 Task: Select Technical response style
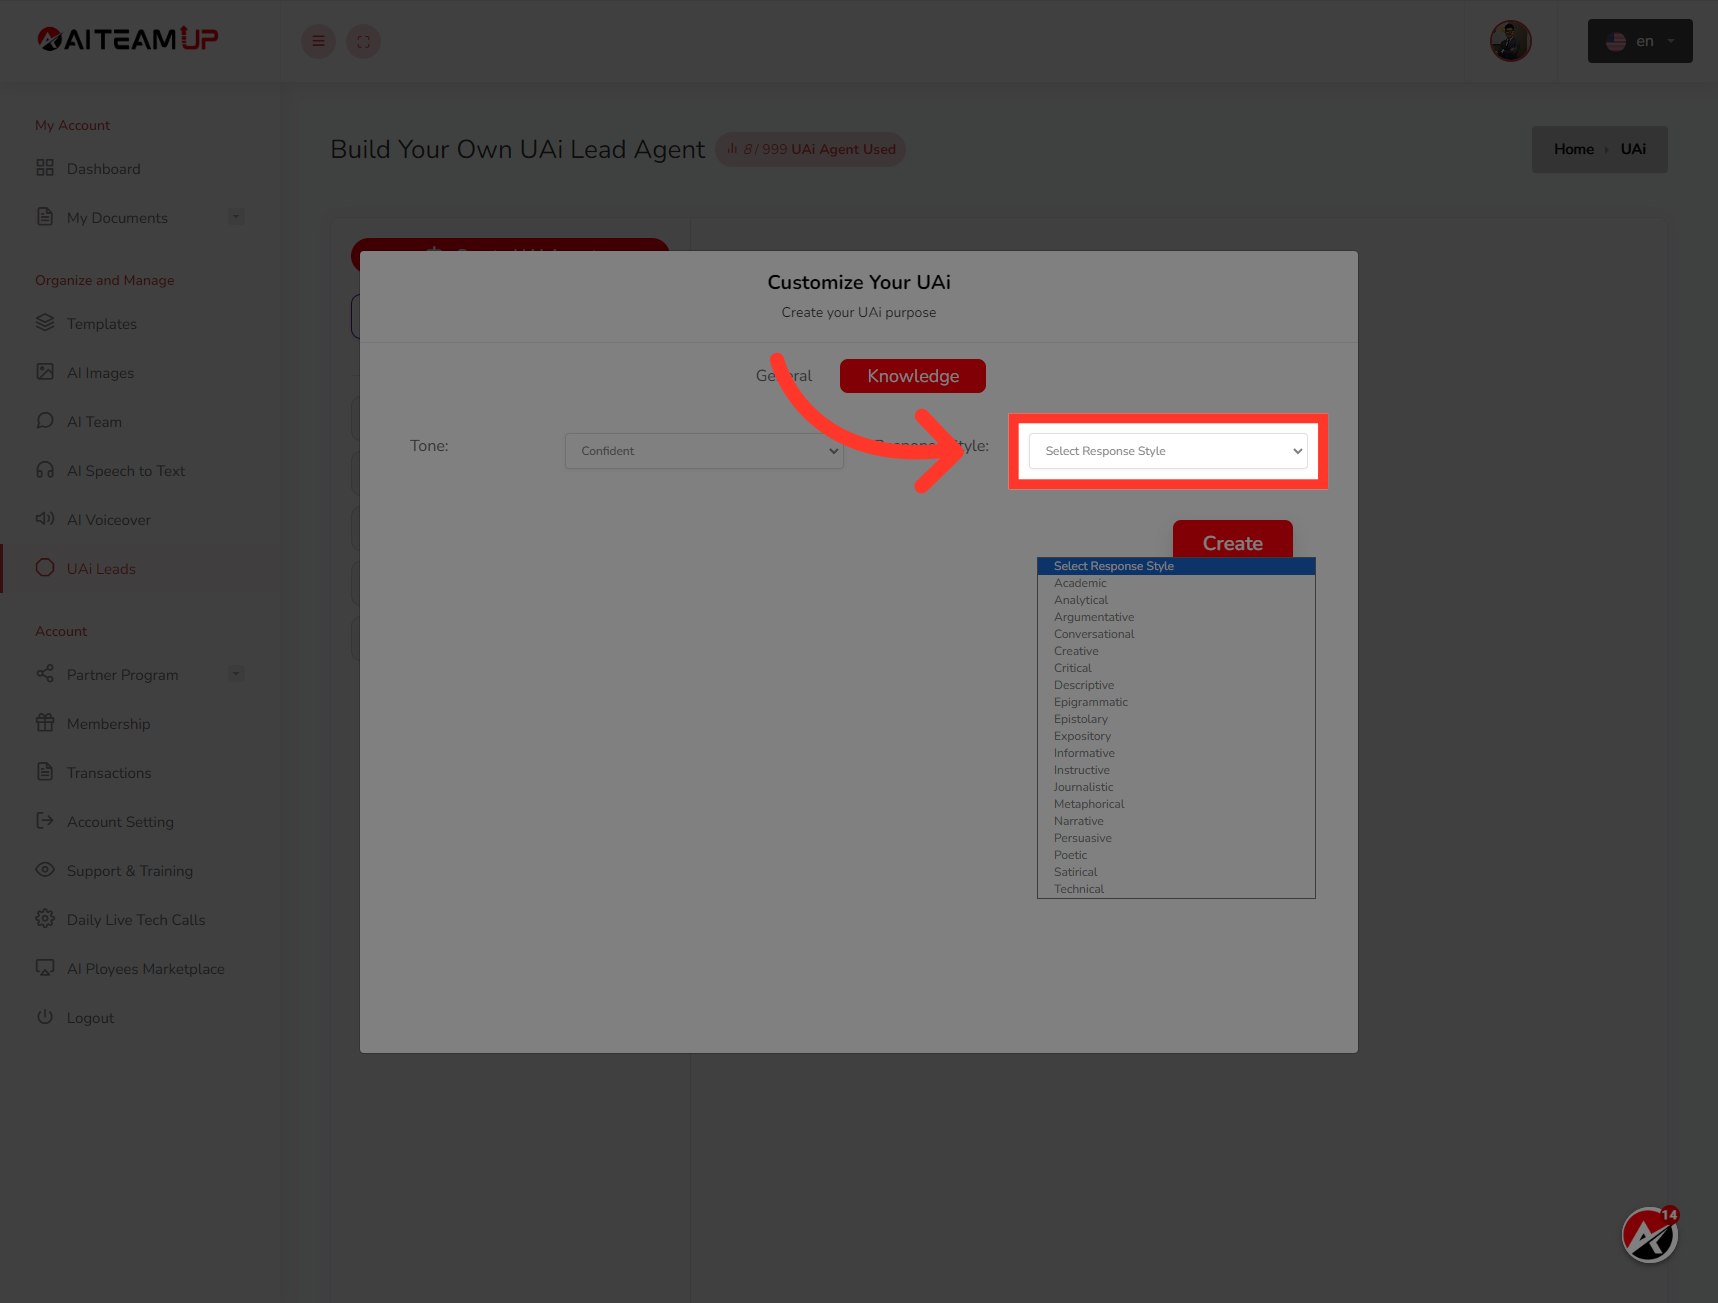click(x=1176, y=889)
